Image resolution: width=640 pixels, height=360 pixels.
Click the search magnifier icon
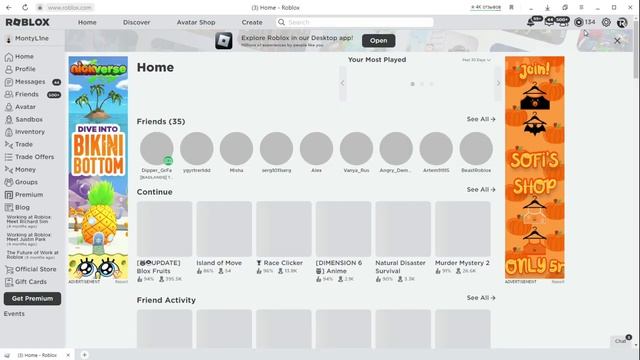pyautogui.click(x=281, y=22)
